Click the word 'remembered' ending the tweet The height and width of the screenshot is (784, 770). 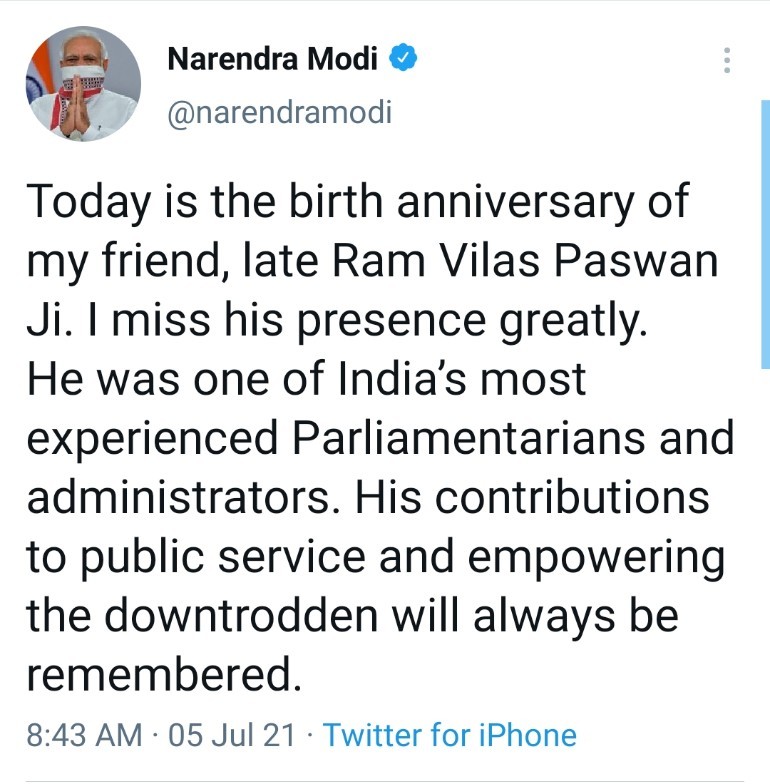158,675
